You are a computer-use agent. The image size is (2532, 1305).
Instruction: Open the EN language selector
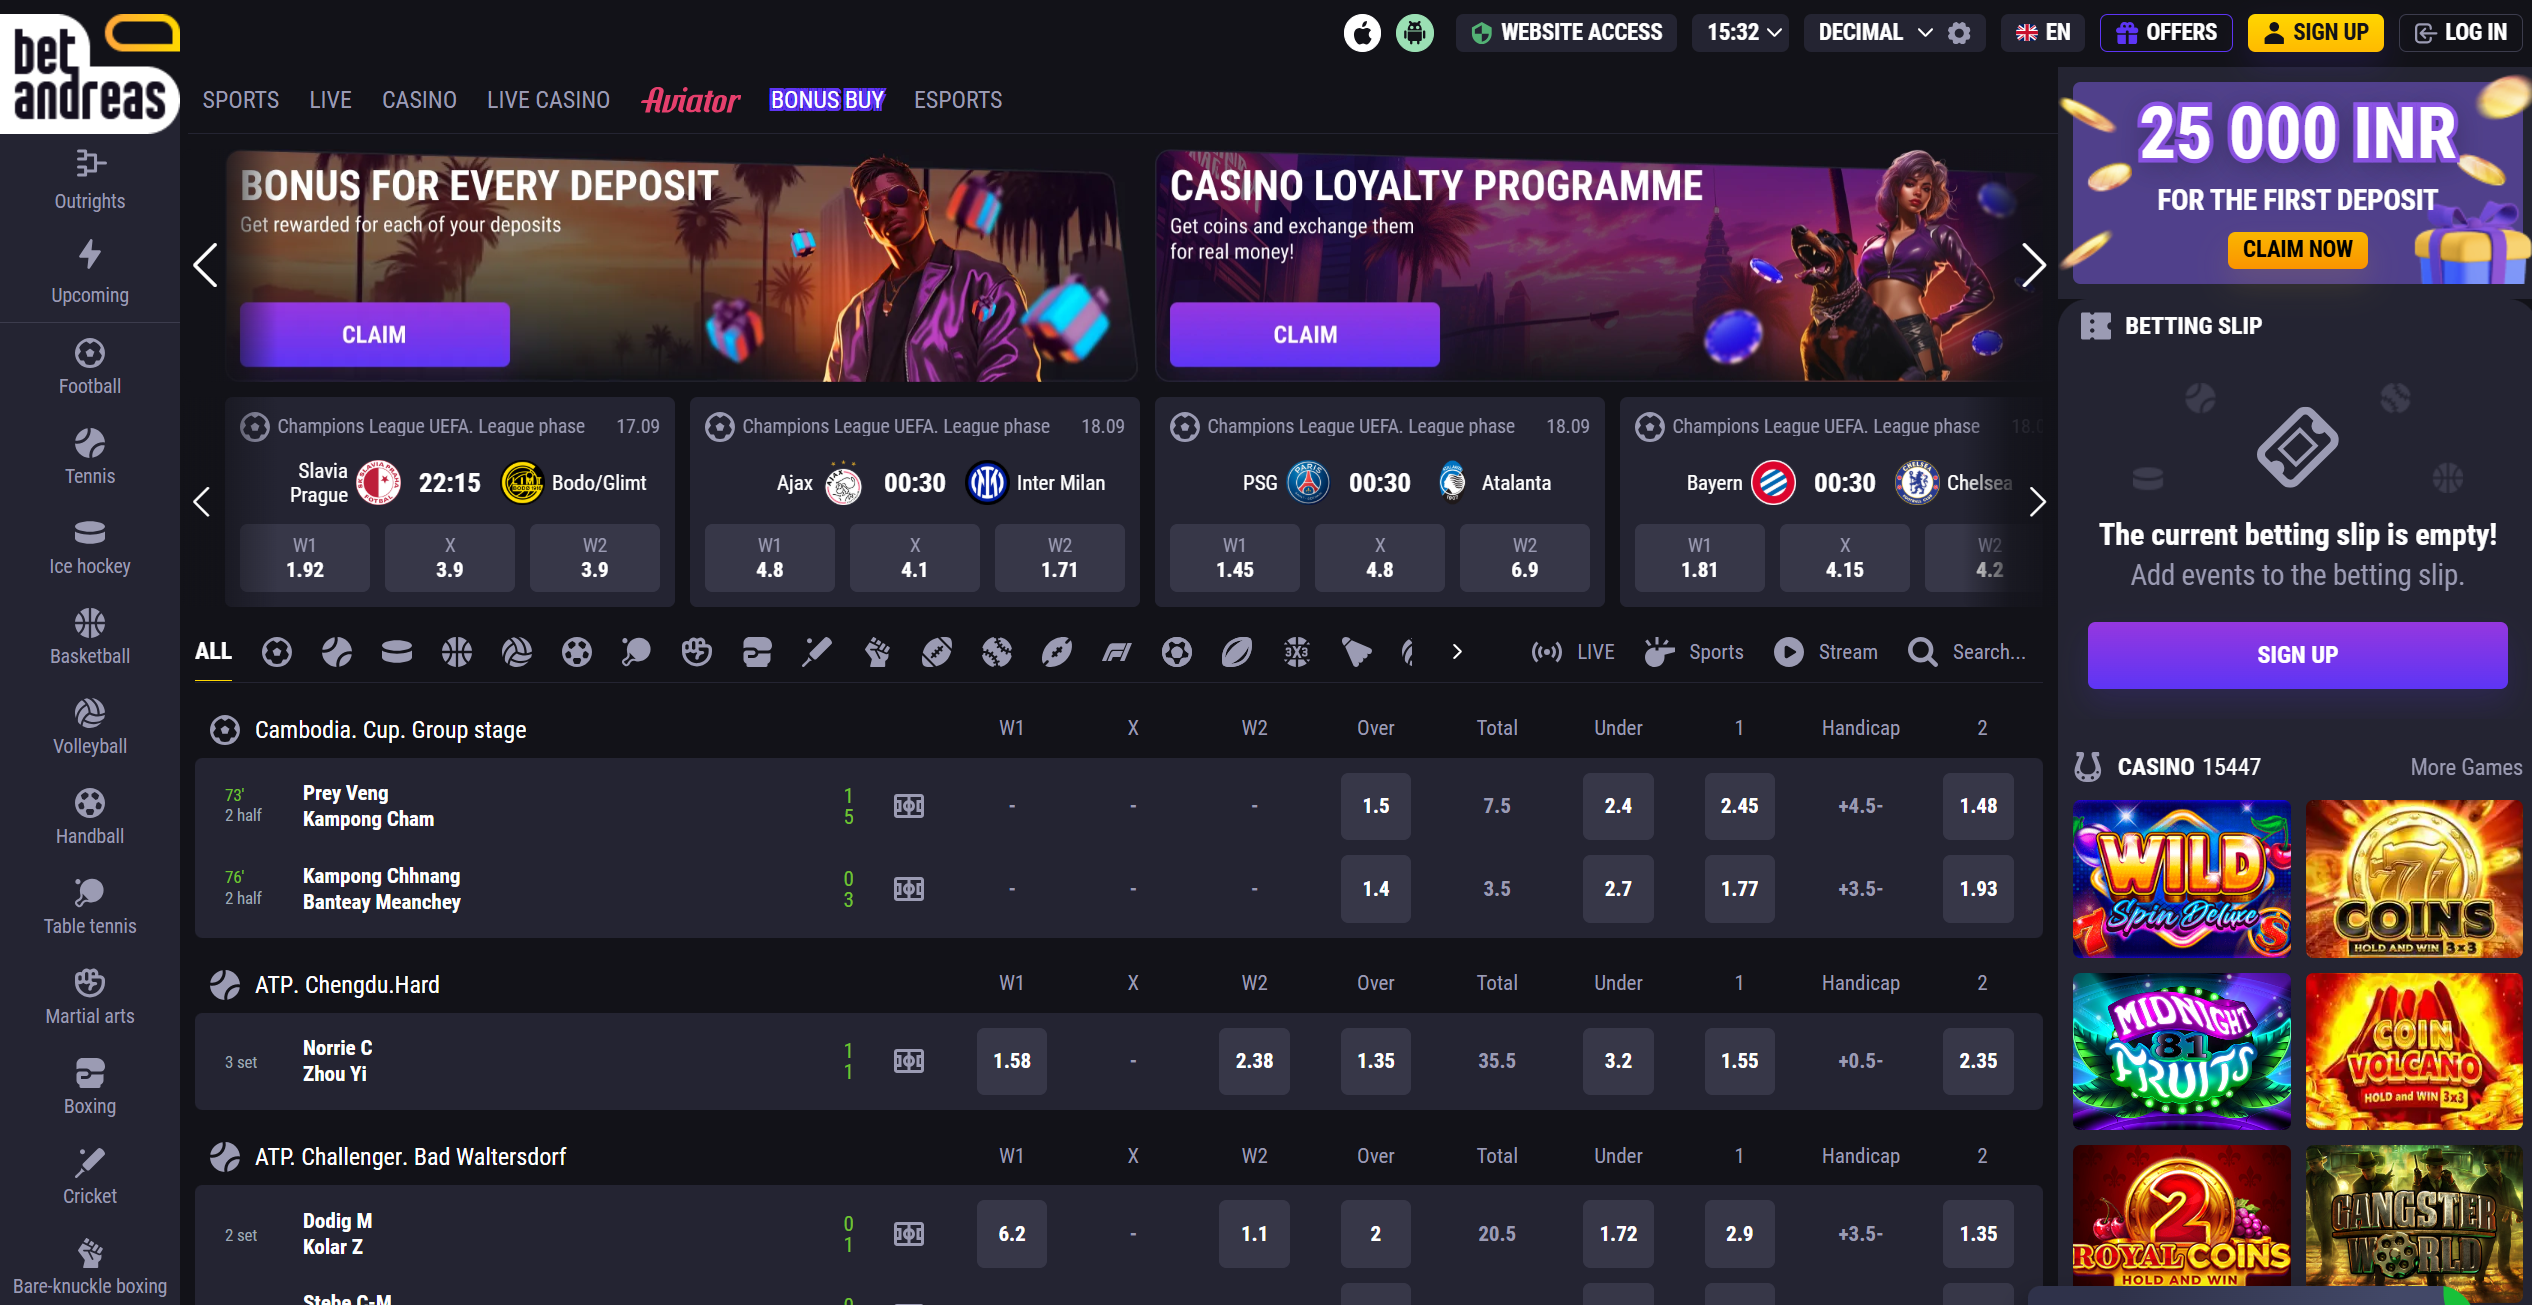[2042, 33]
